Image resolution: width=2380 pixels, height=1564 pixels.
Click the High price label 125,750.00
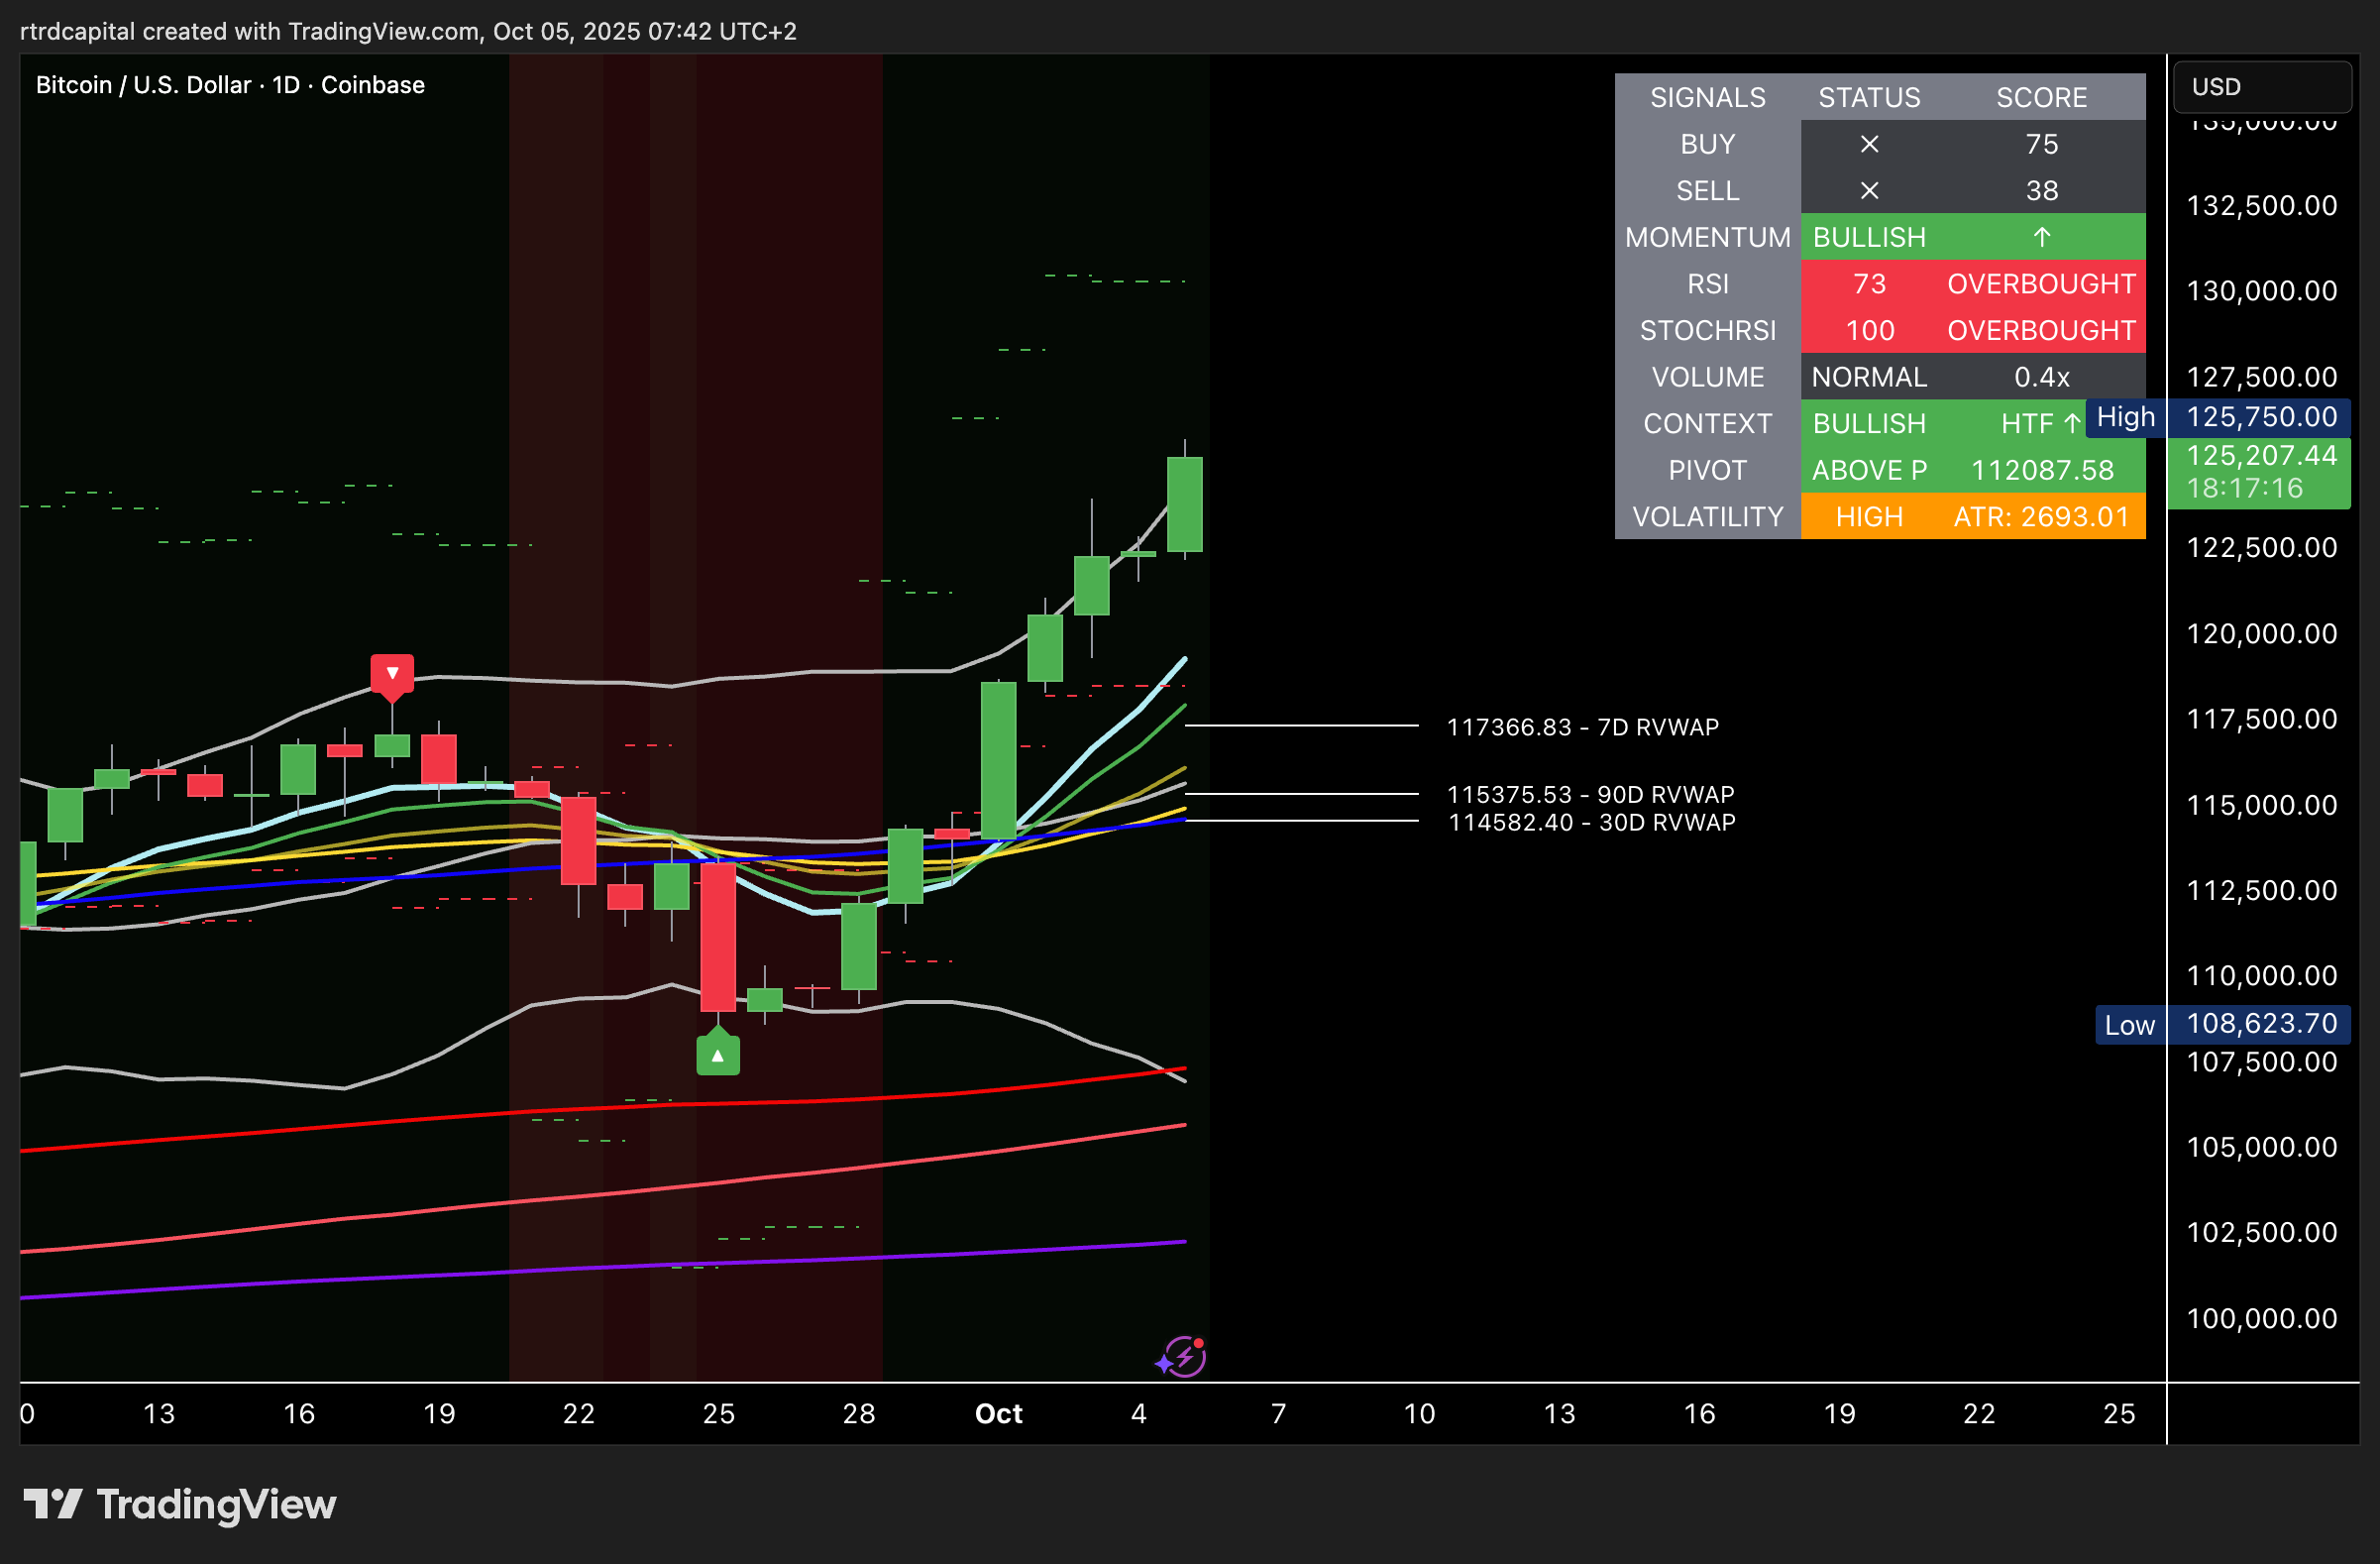(x=2260, y=417)
